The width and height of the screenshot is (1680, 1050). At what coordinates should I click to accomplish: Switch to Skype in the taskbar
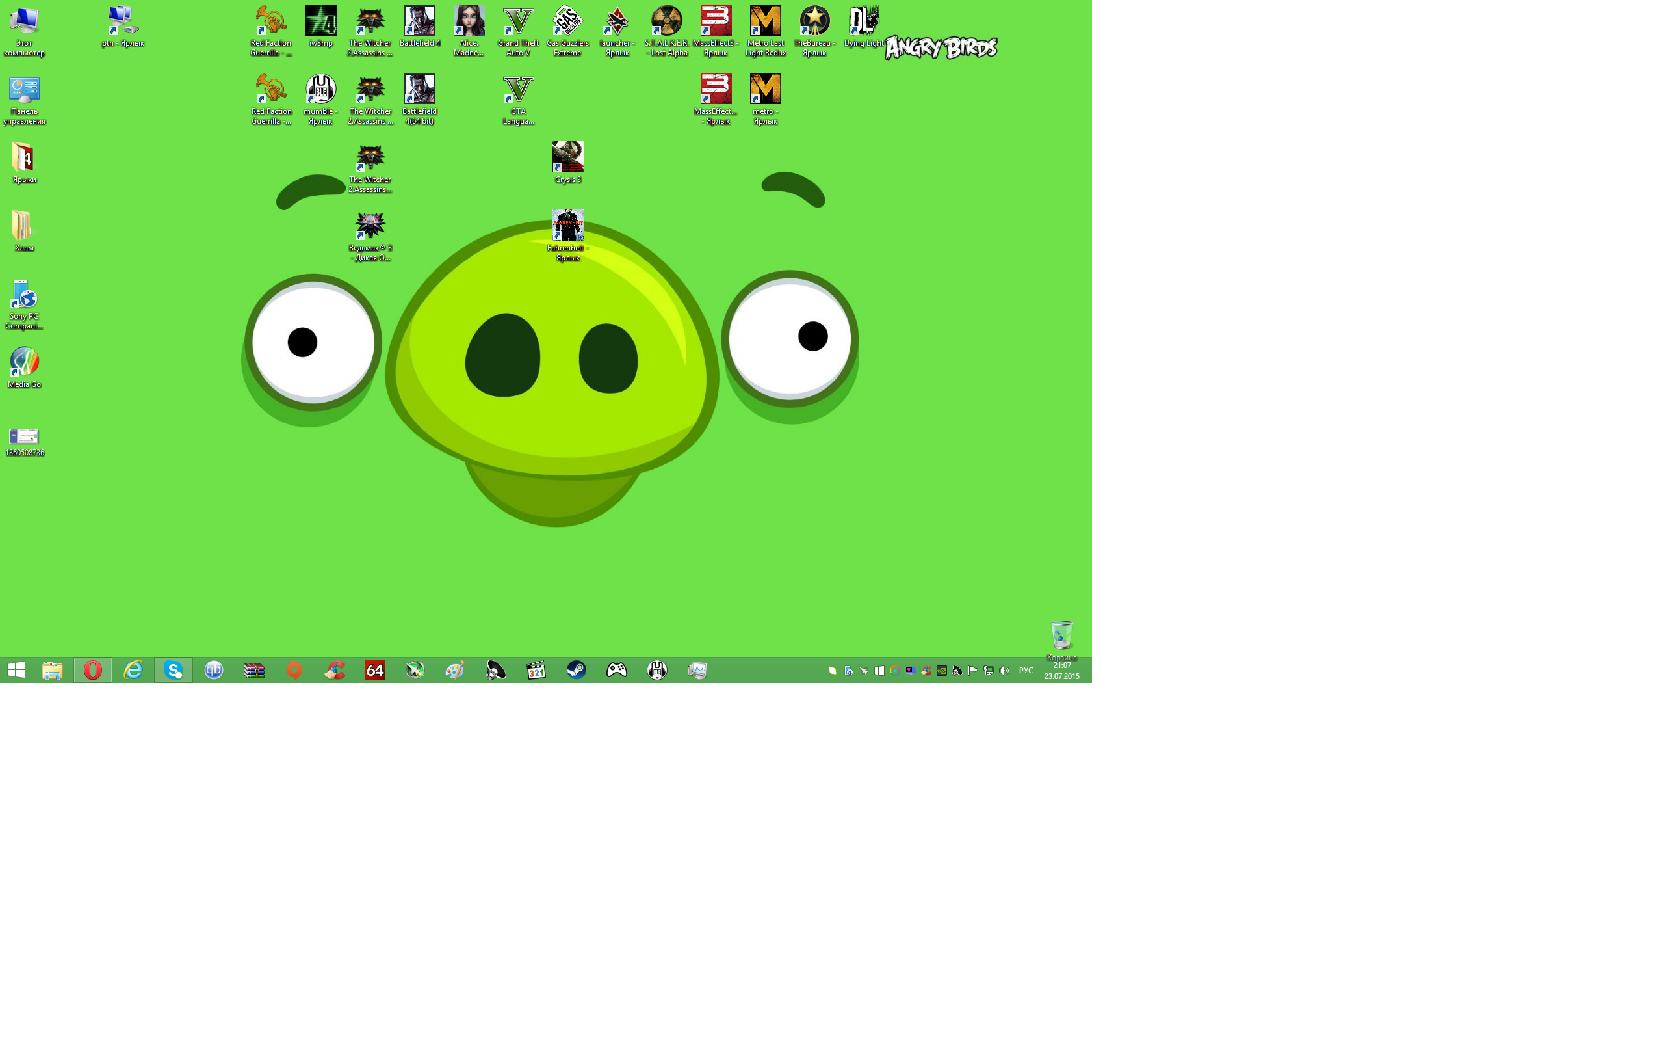coord(173,670)
